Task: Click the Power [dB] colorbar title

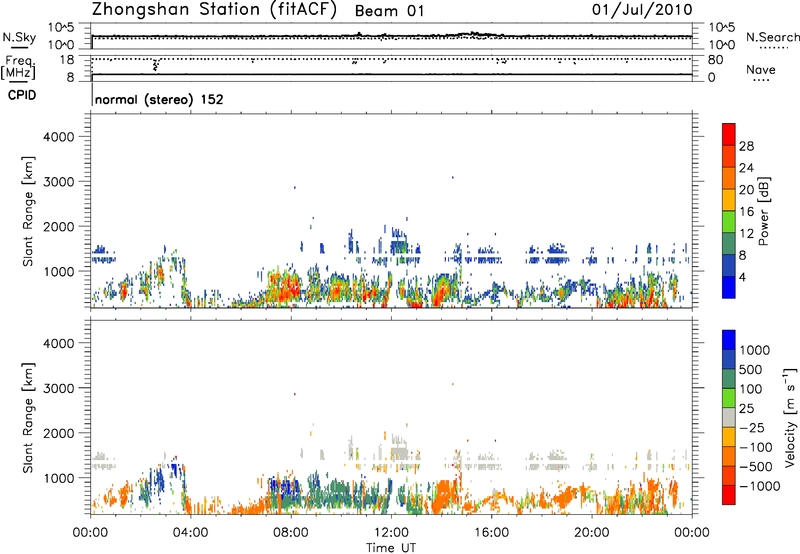Action: (x=763, y=211)
